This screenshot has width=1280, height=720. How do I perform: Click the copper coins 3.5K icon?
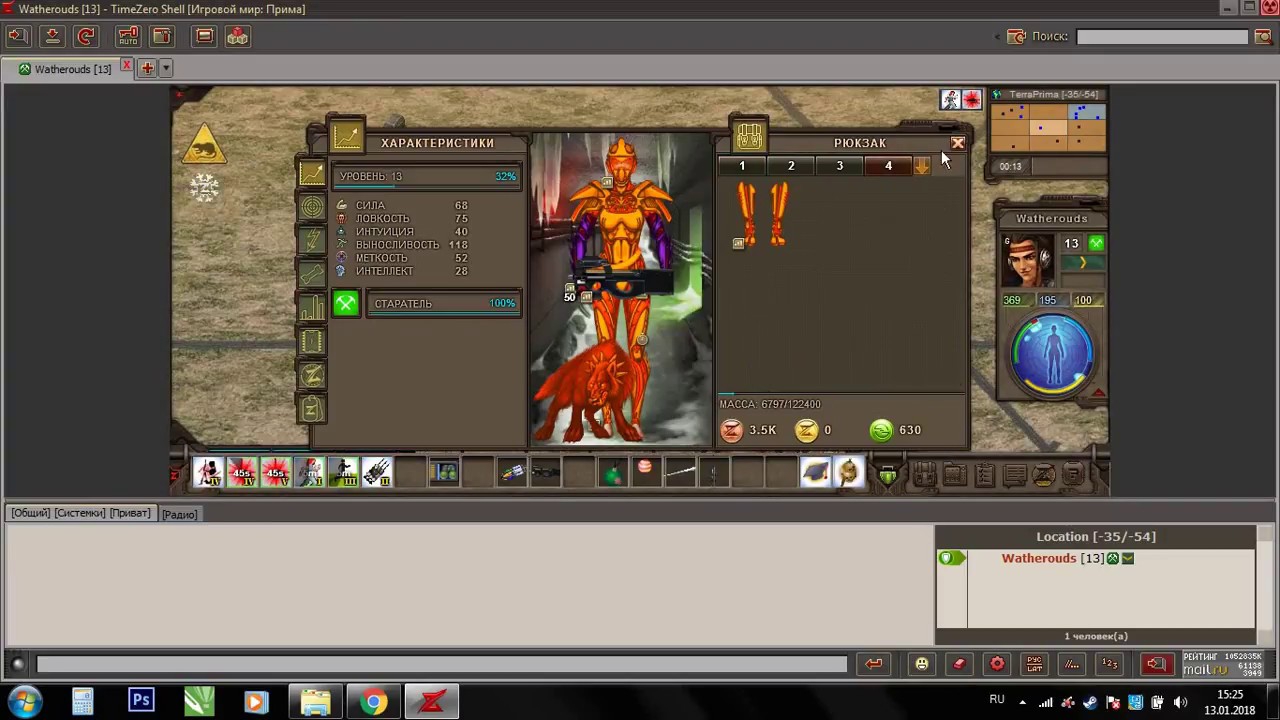tap(732, 430)
